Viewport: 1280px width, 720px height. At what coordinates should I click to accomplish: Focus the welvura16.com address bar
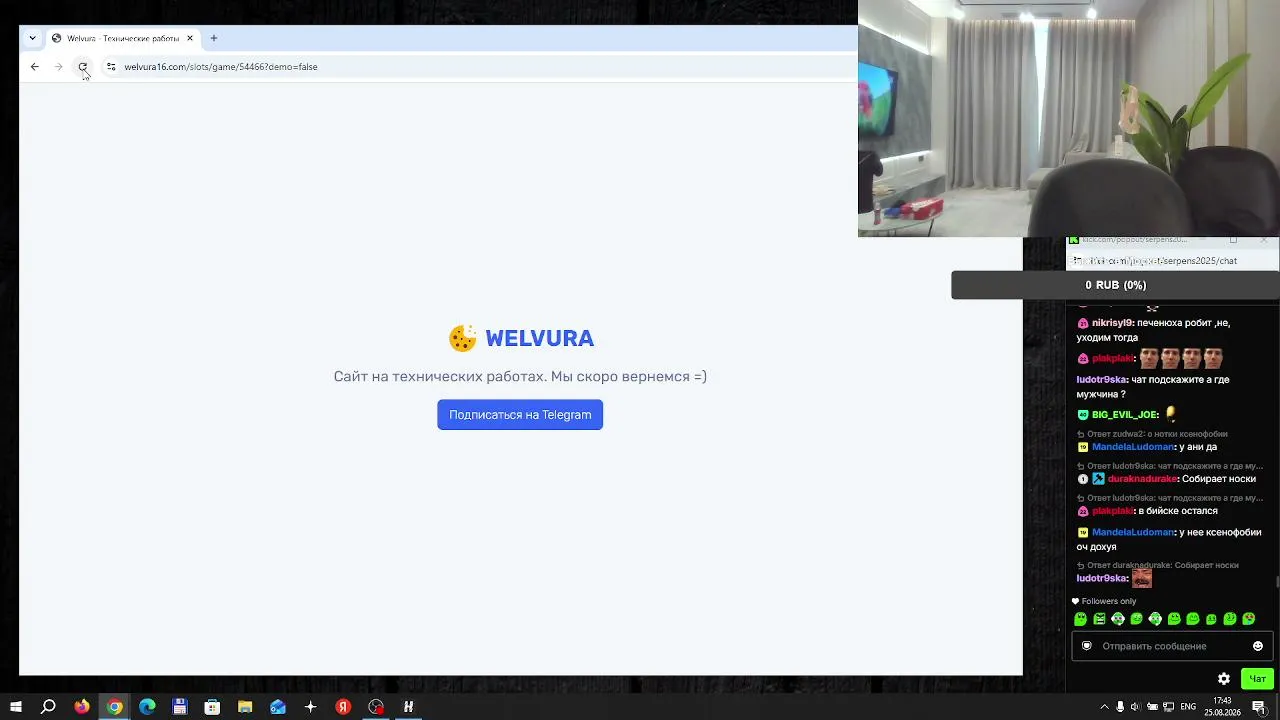click(x=480, y=67)
